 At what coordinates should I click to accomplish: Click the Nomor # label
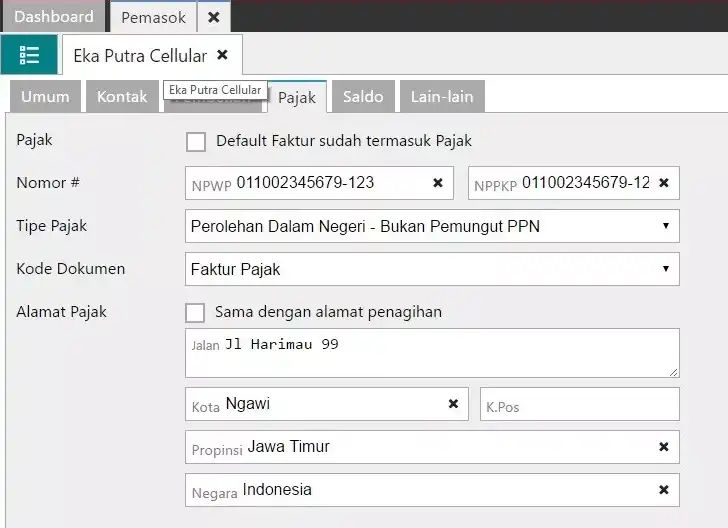tap(48, 183)
